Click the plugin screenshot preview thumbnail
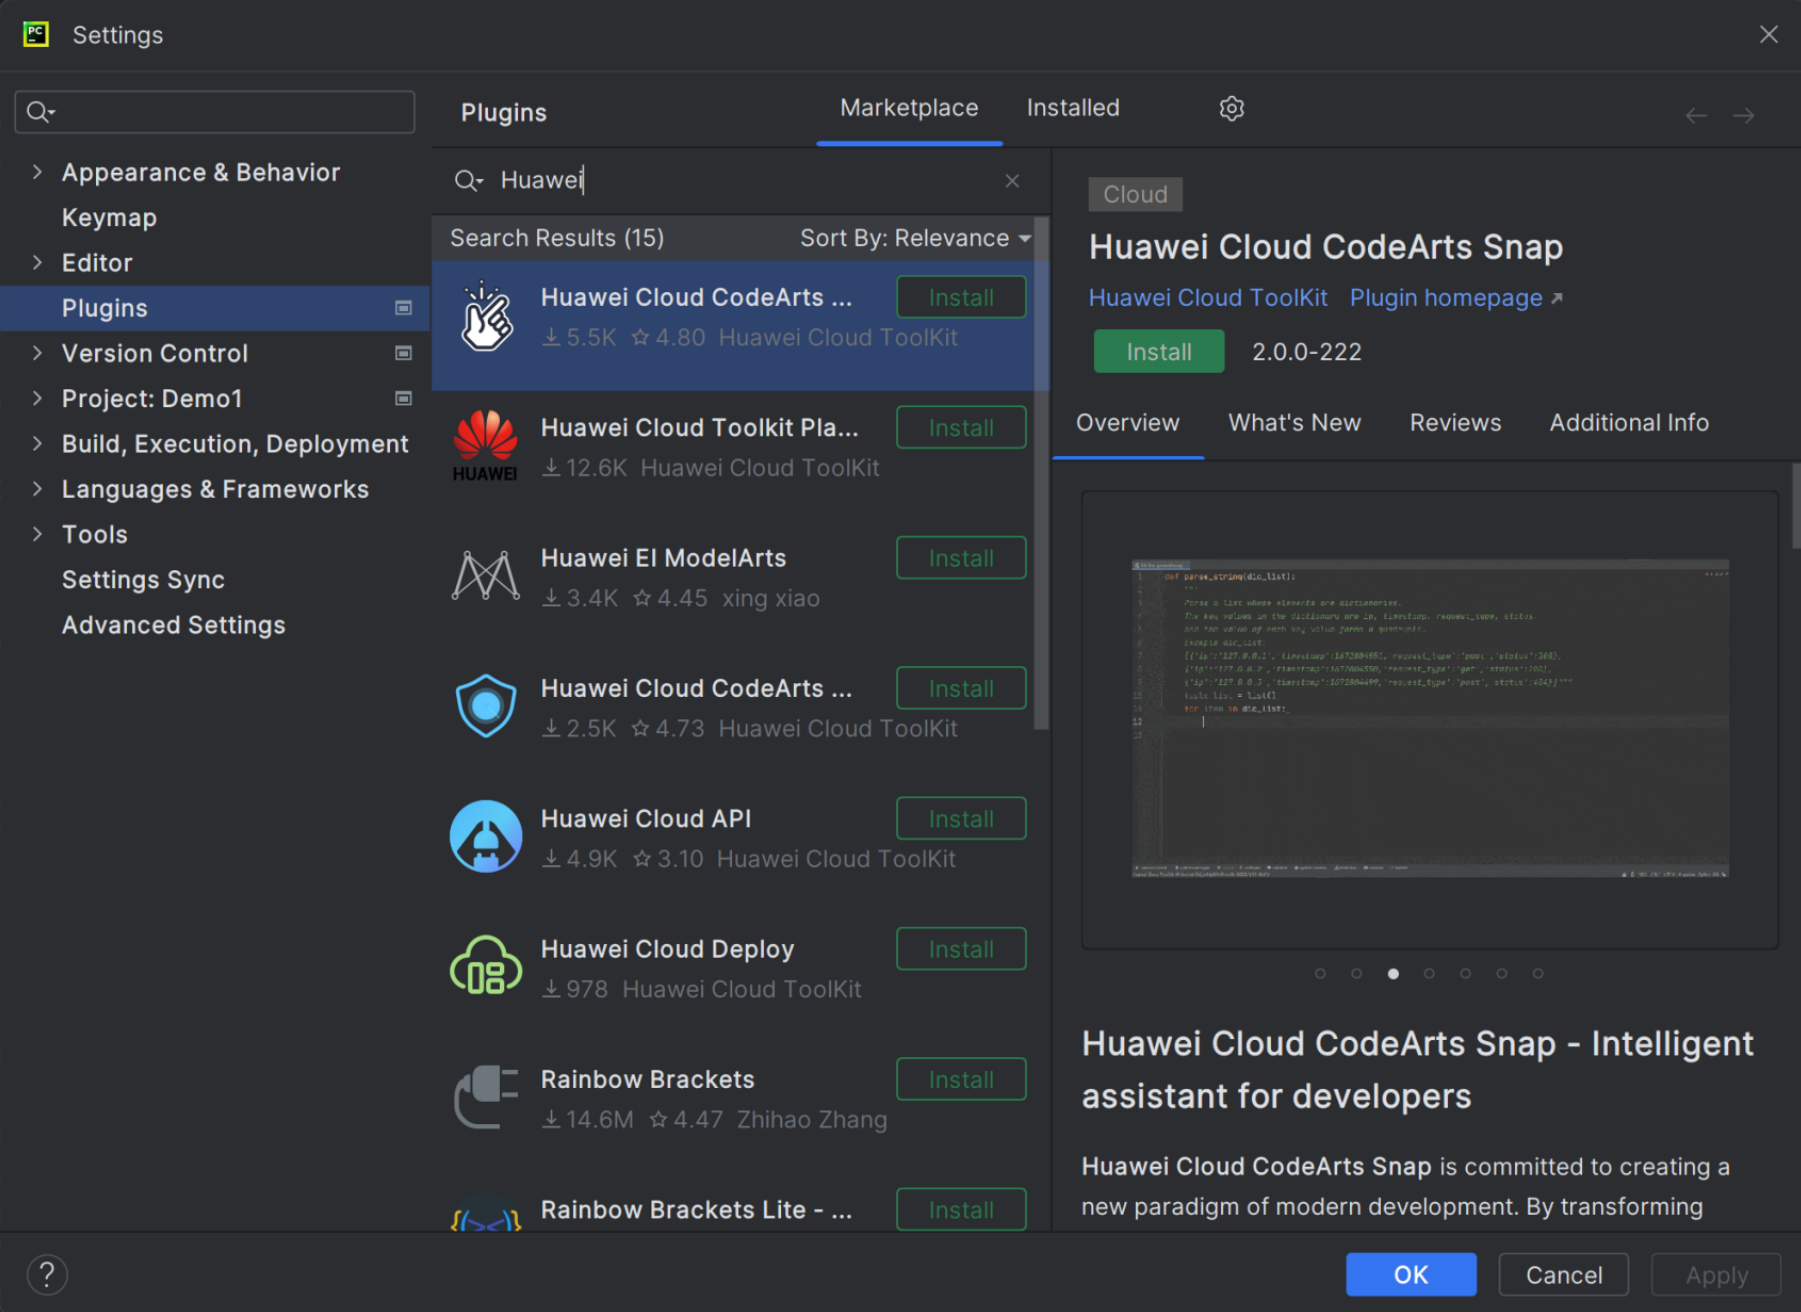 [1429, 718]
